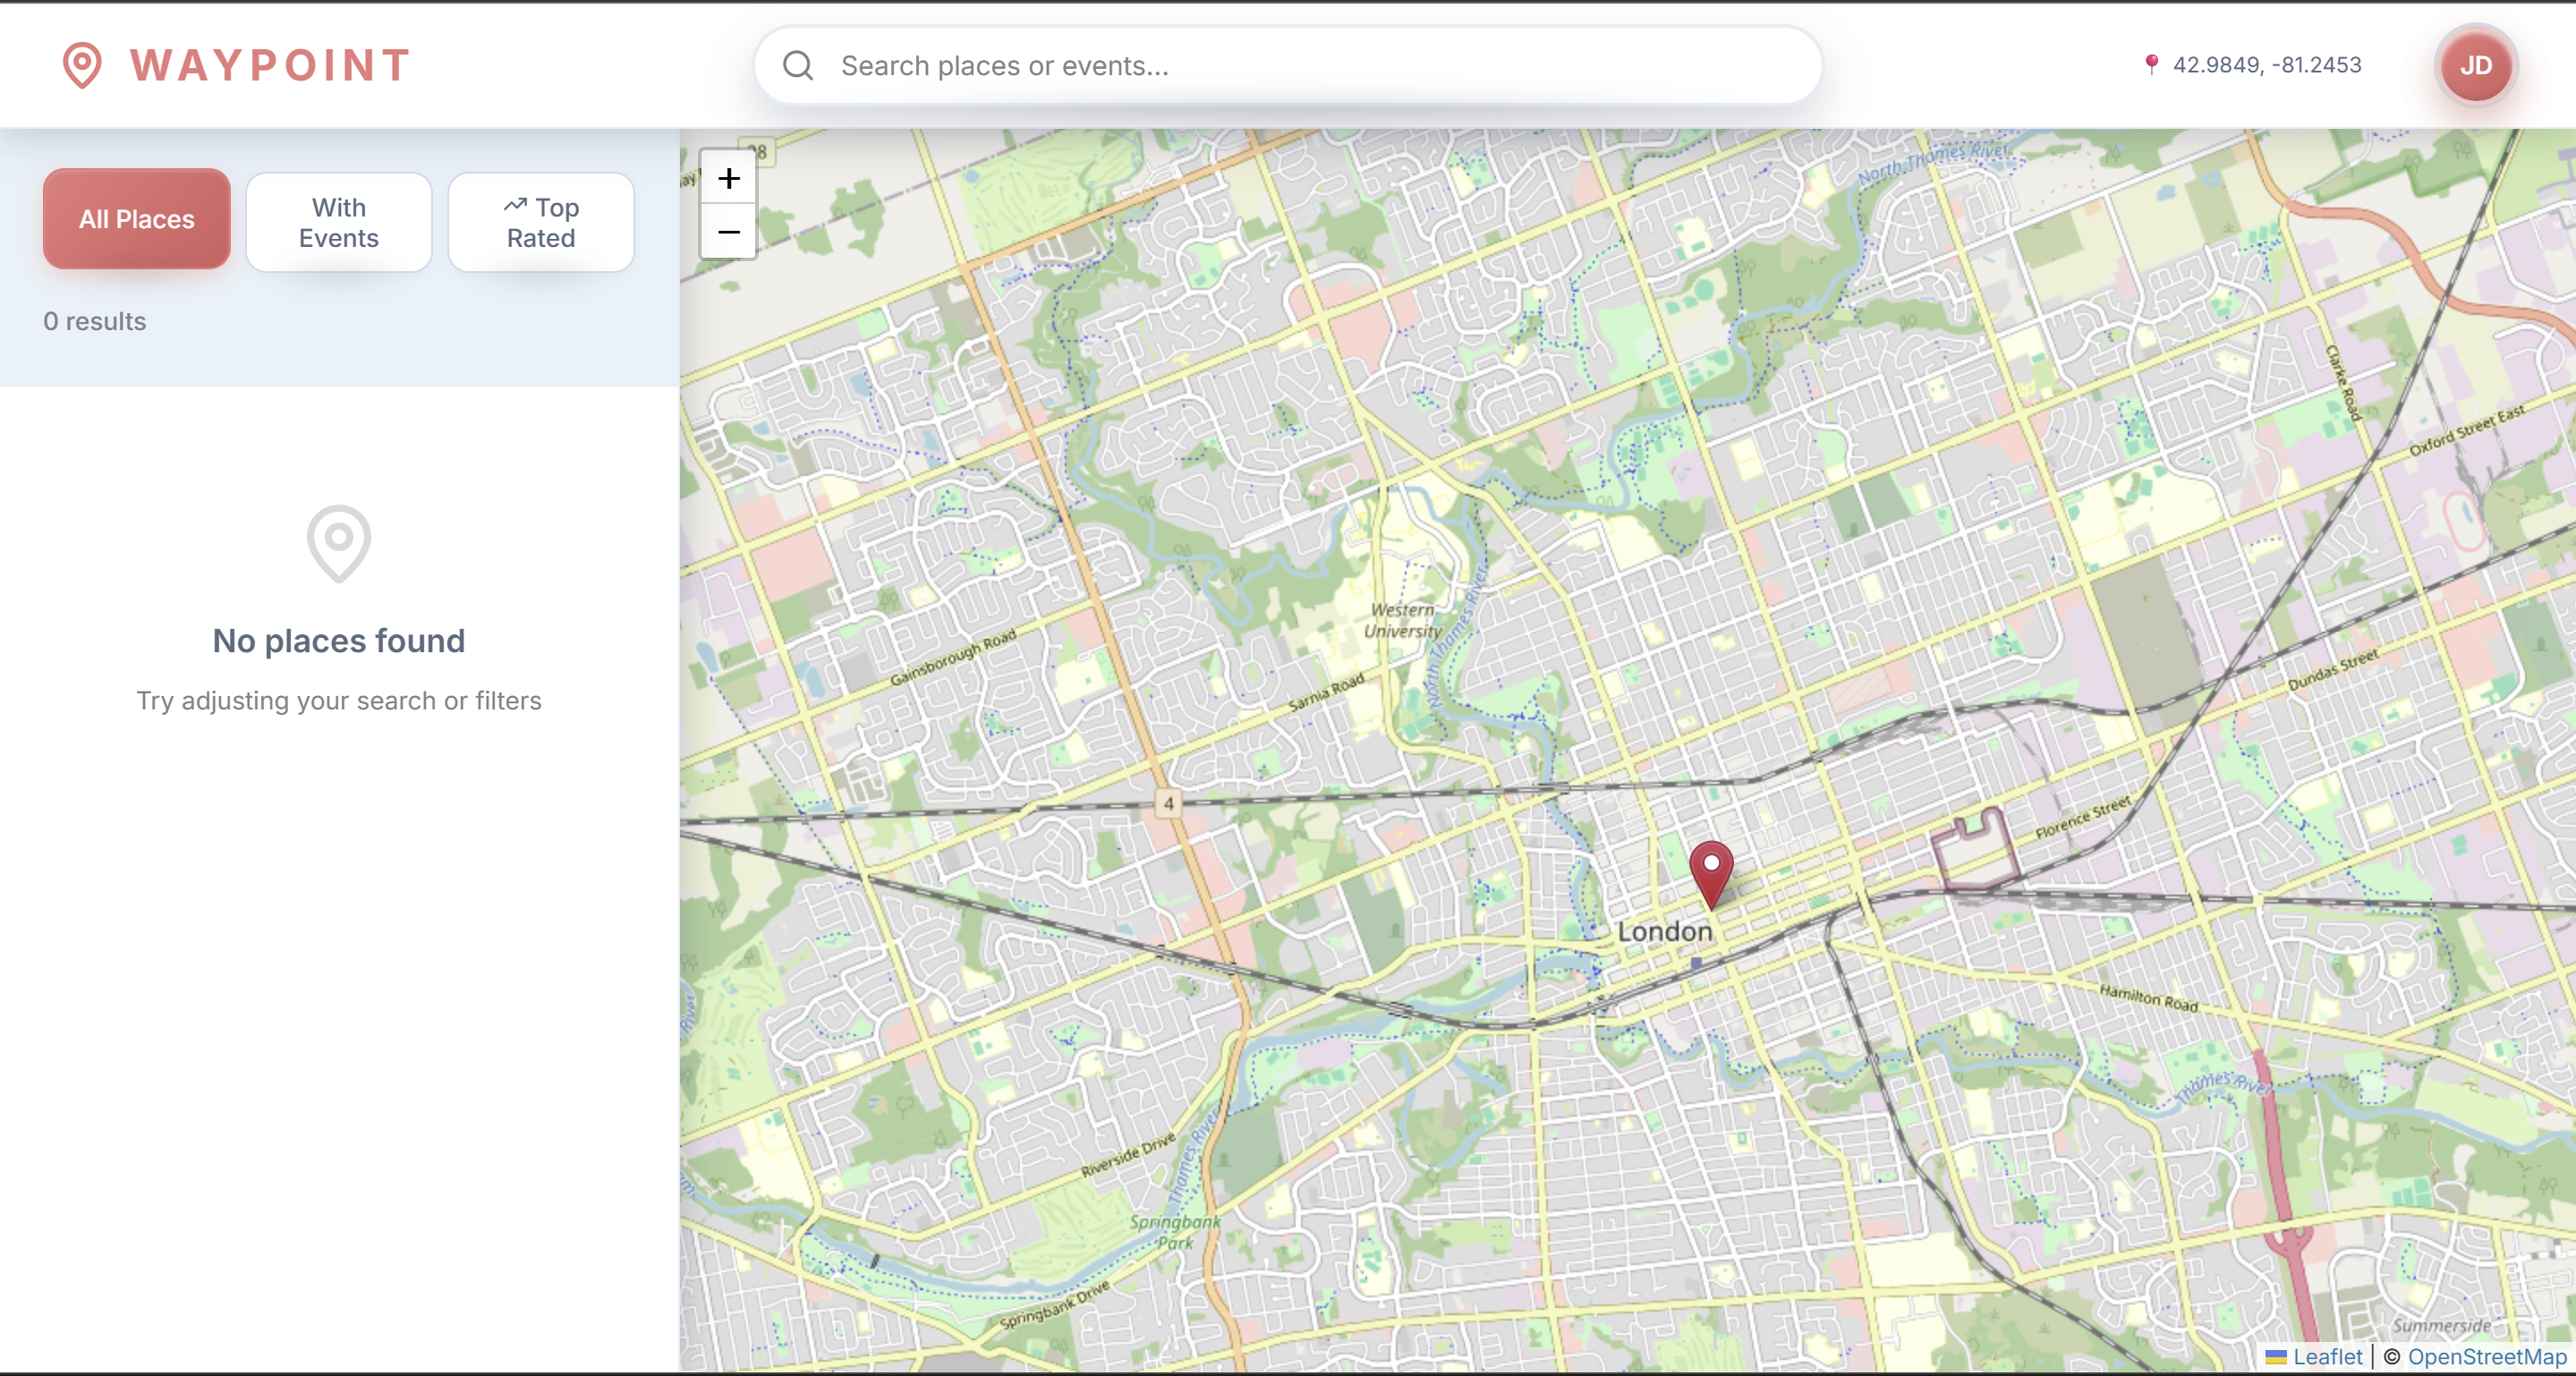Toggle the With Events filter
This screenshot has height=1376, width=2576.
pos(339,222)
